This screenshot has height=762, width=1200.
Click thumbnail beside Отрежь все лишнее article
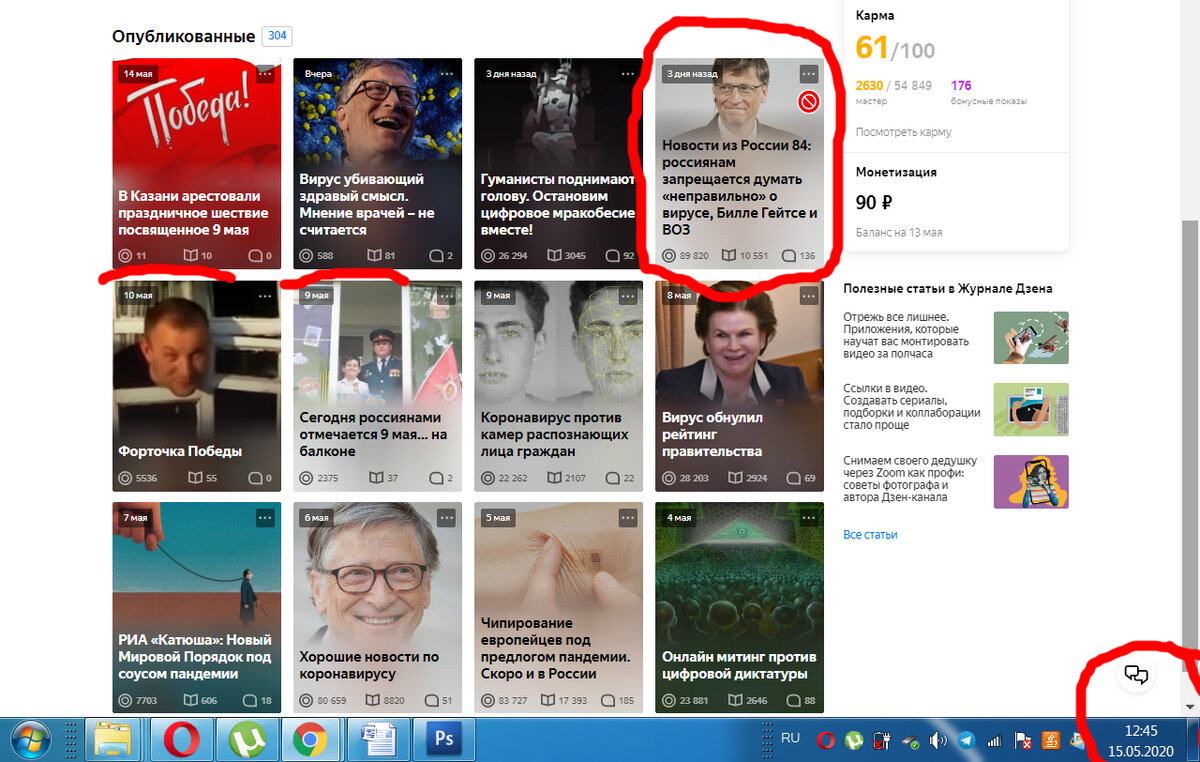pos(1031,338)
